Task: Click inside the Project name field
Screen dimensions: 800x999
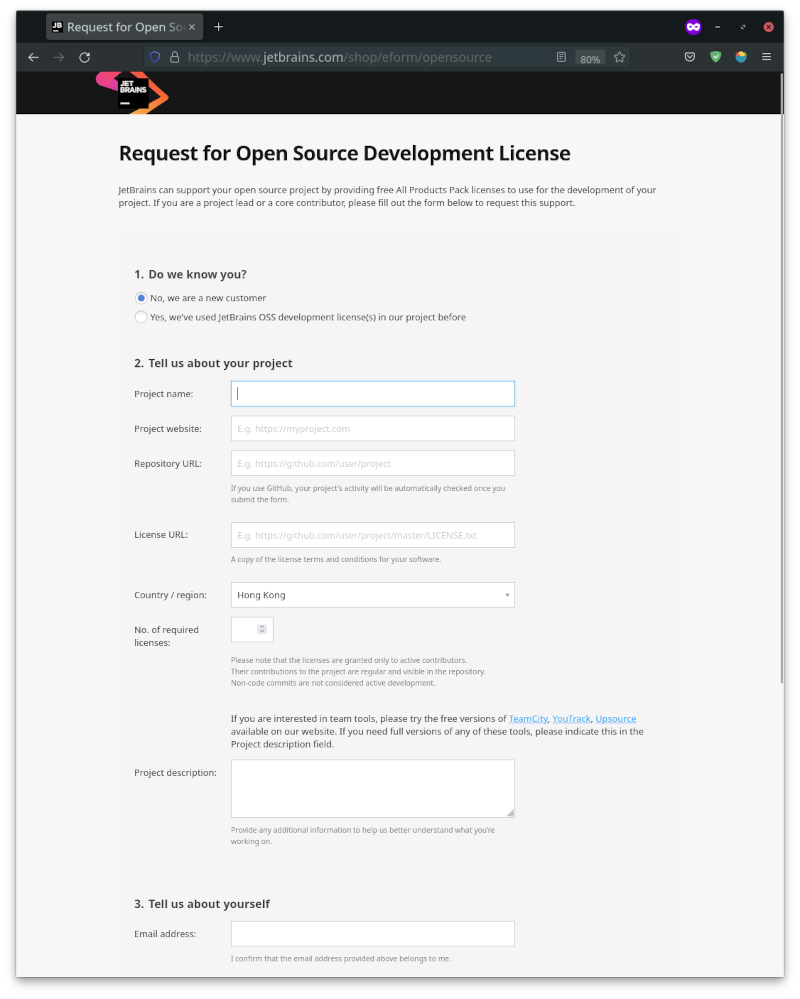Action: (372, 393)
